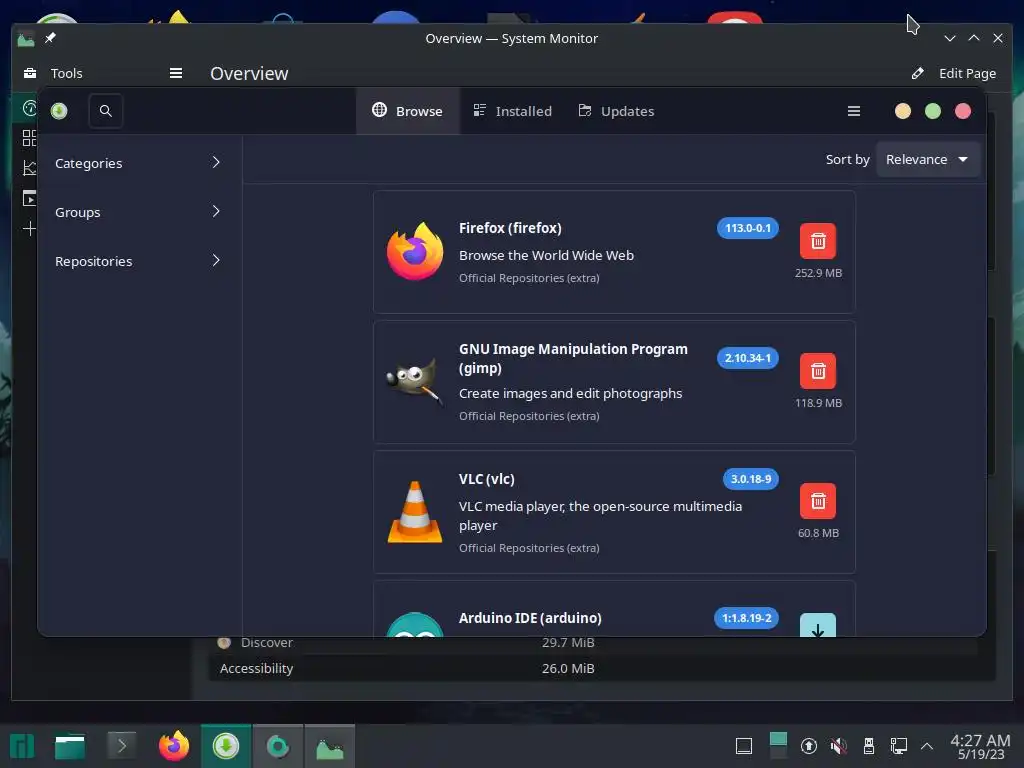Expand hidden system tray icons arrow
The width and height of the screenshot is (1024, 768).
pyautogui.click(x=927, y=746)
